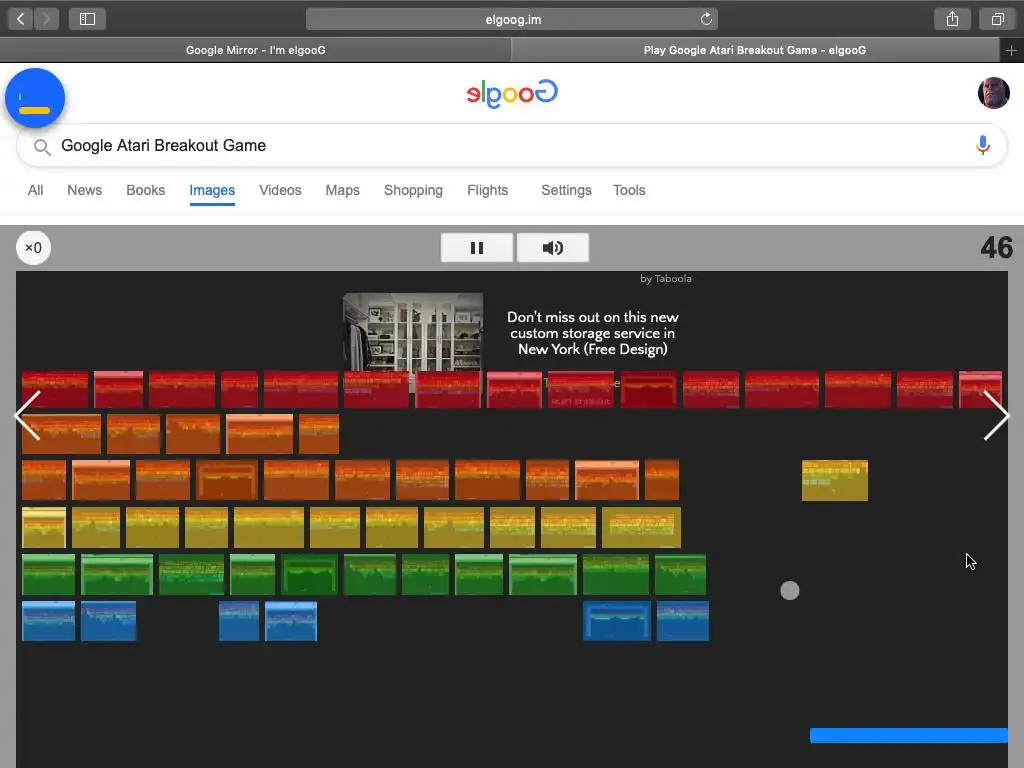The image size is (1024, 768).
Task: Go back with Safari's back arrow
Action: pyautogui.click(x=21, y=19)
